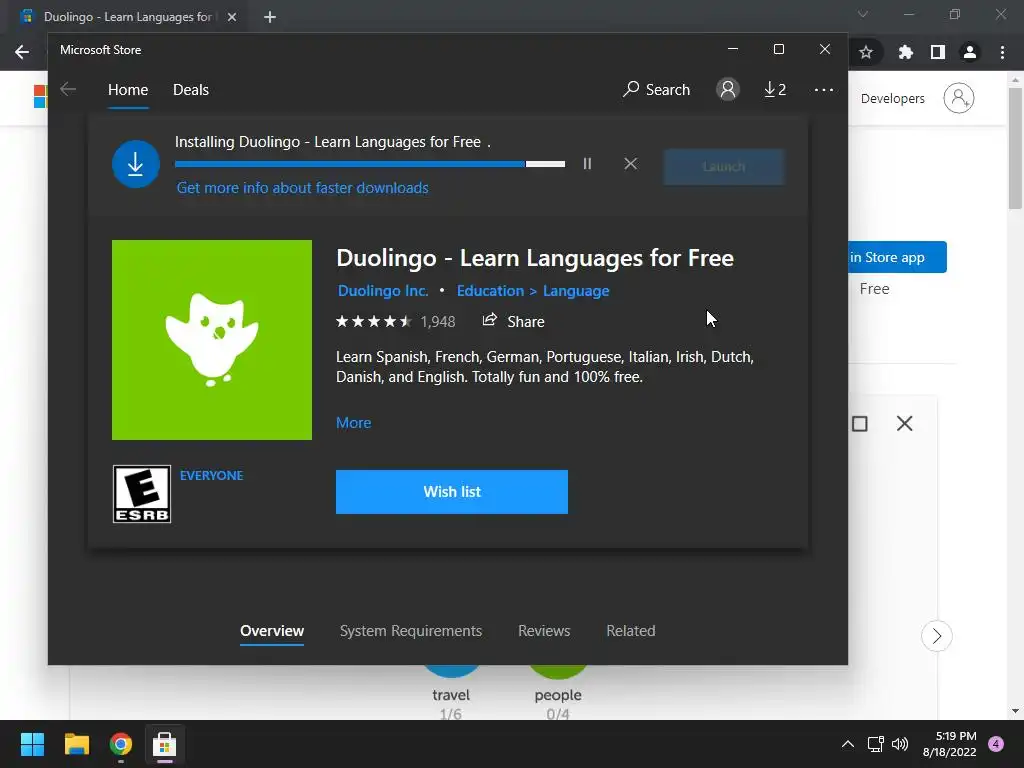
Task: Select the Overview tab
Action: pos(272,631)
